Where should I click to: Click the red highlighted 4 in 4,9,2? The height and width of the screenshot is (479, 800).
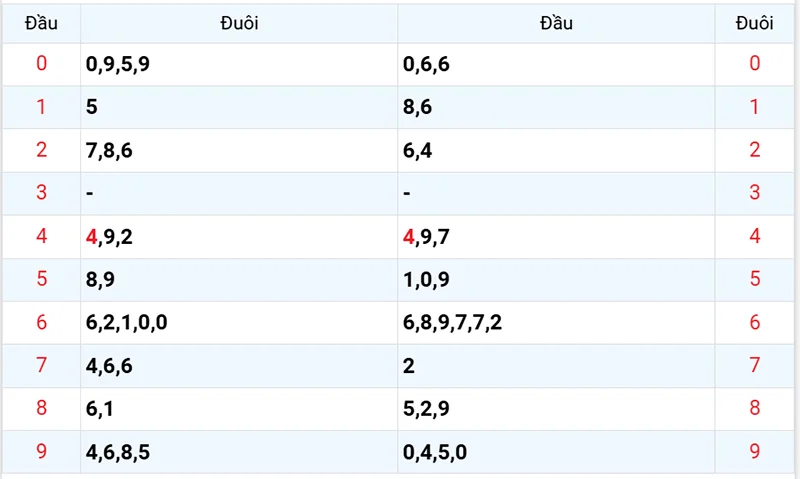[92, 237]
